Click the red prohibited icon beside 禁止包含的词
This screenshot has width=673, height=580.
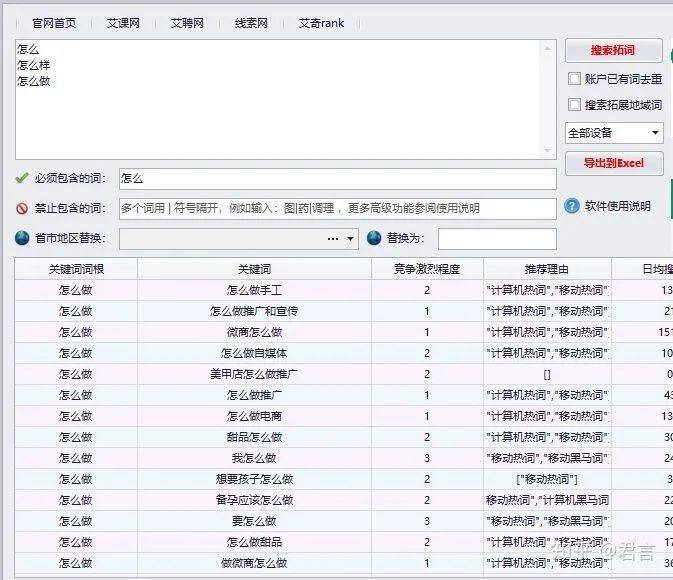[22, 208]
